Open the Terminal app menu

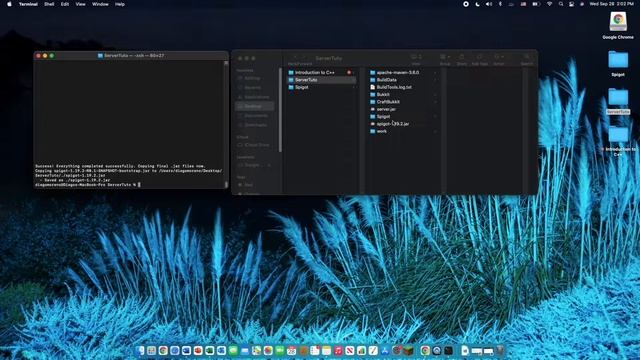(x=28, y=4)
